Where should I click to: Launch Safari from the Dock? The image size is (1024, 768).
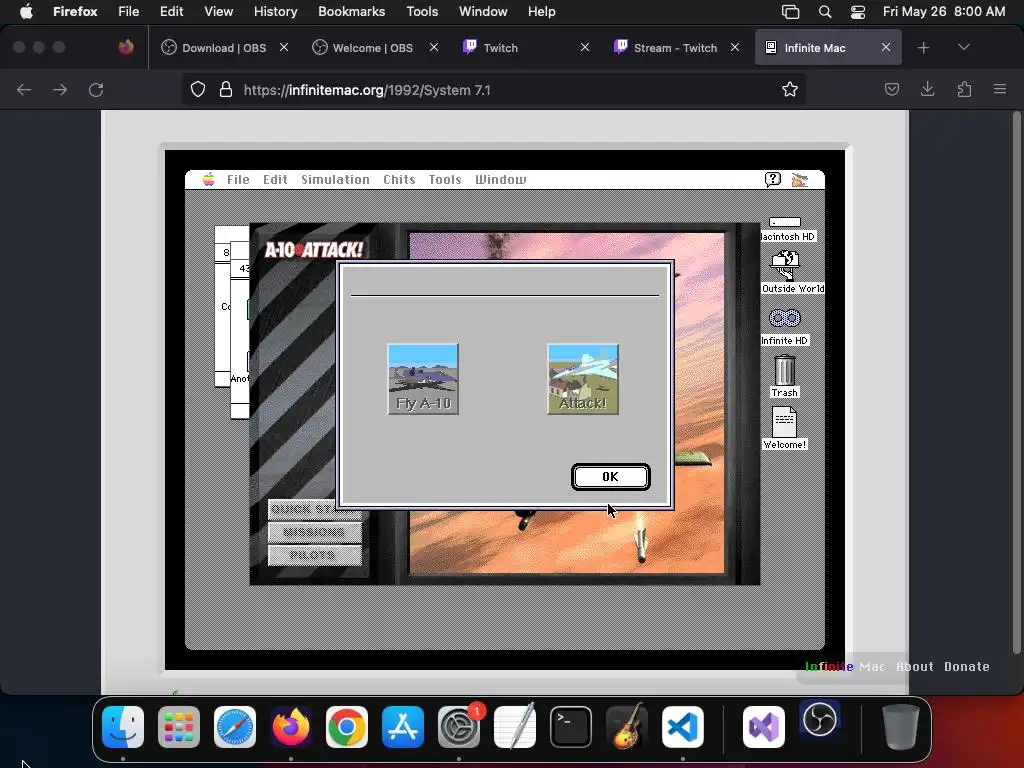pos(235,727)
